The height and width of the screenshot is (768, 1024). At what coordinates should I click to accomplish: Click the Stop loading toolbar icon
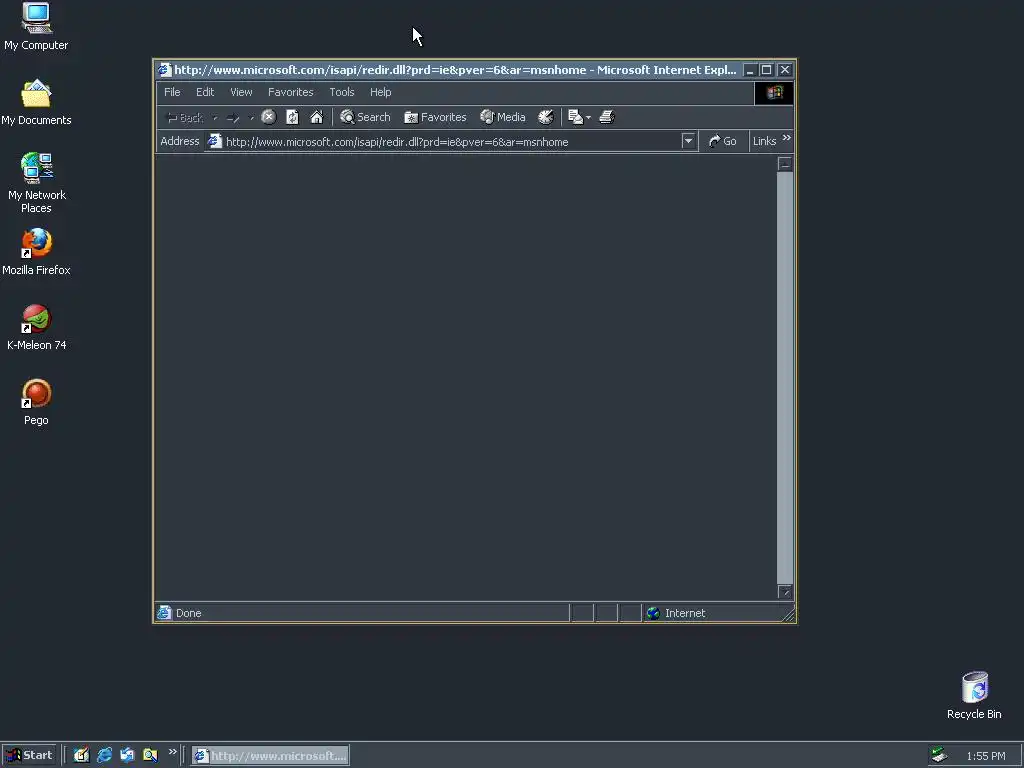(268, 117)
